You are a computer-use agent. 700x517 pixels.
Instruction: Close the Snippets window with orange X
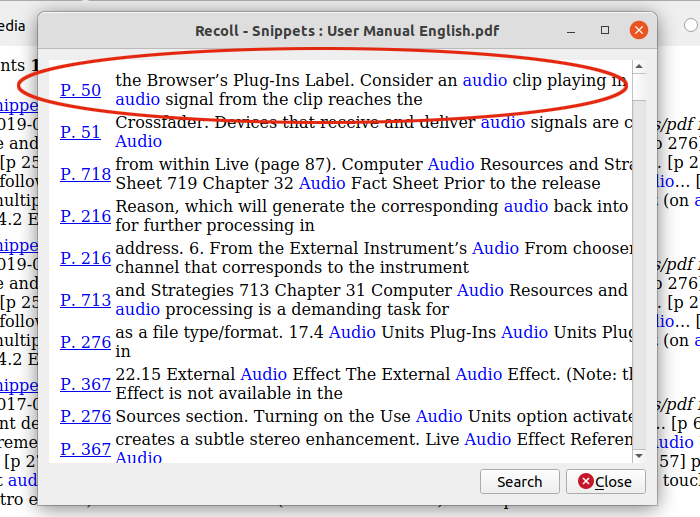tap(639, 30)
